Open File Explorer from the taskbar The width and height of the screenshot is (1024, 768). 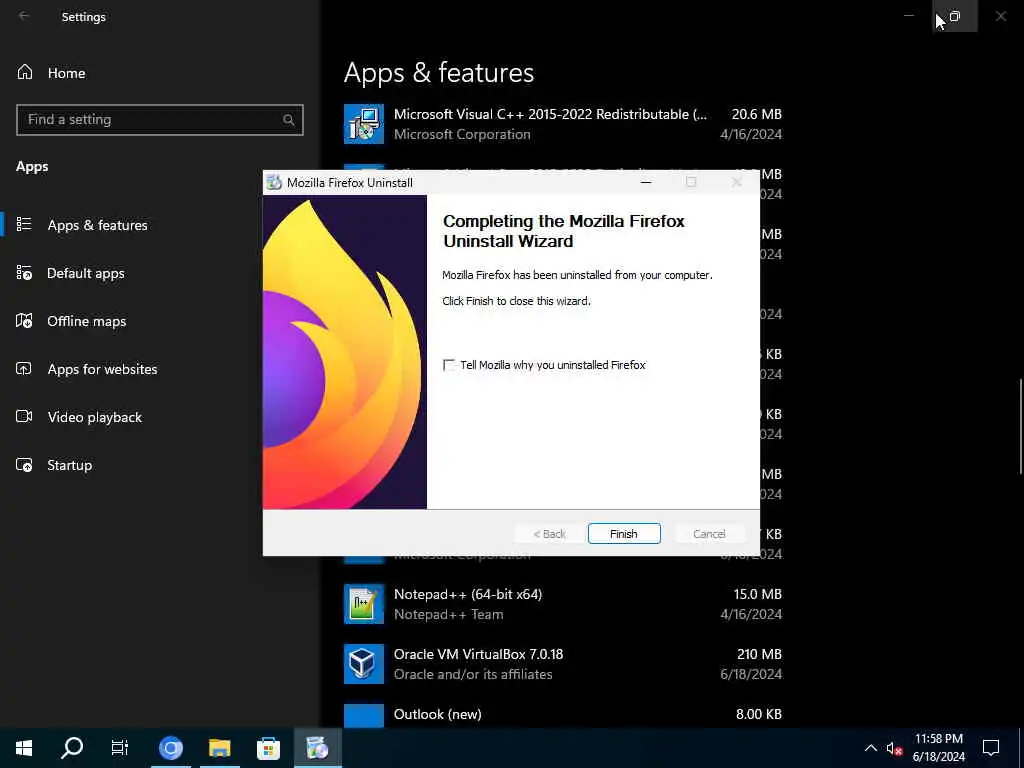point(219,748)
